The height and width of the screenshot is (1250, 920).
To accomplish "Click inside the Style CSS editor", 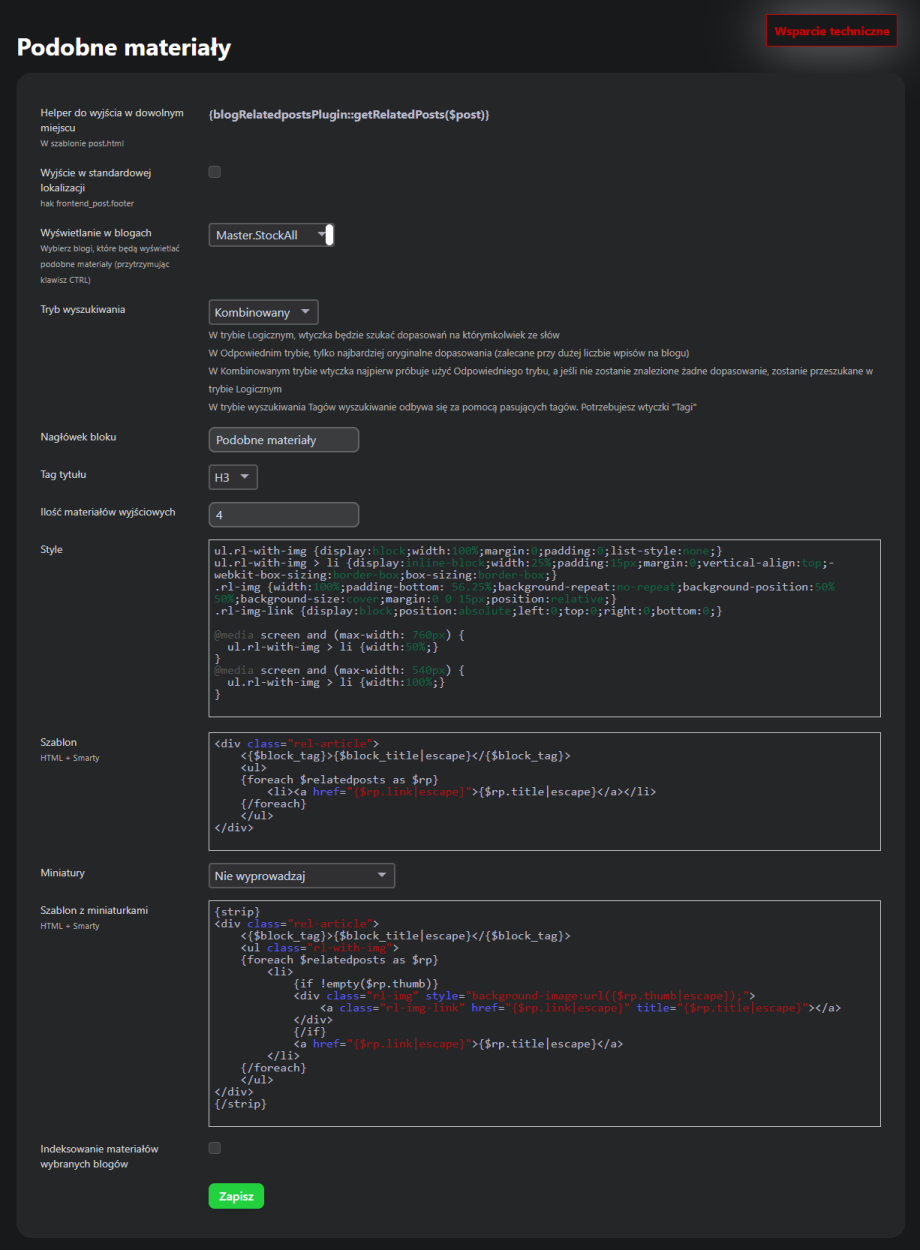I will click(544, 628).
